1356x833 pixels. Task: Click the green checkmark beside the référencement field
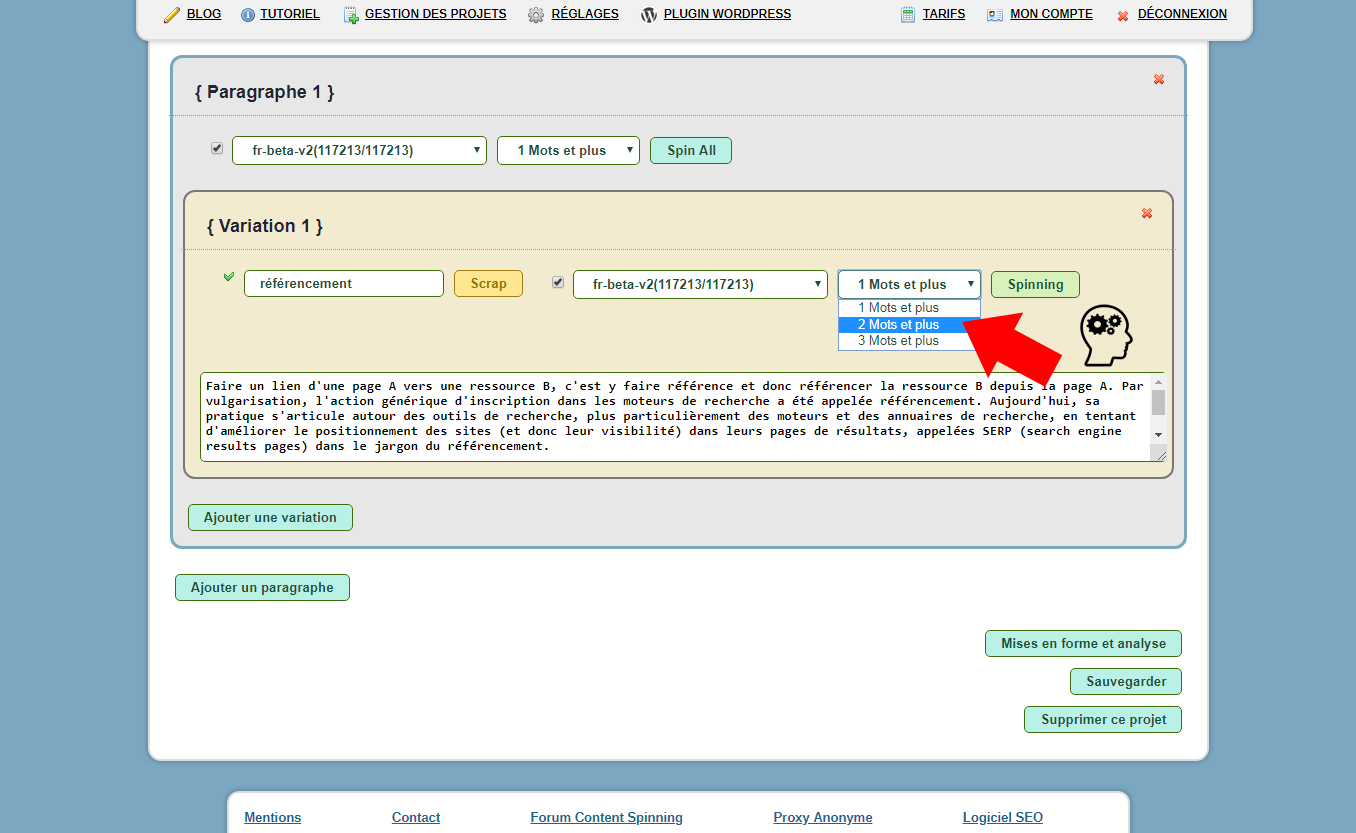point(229,276)
